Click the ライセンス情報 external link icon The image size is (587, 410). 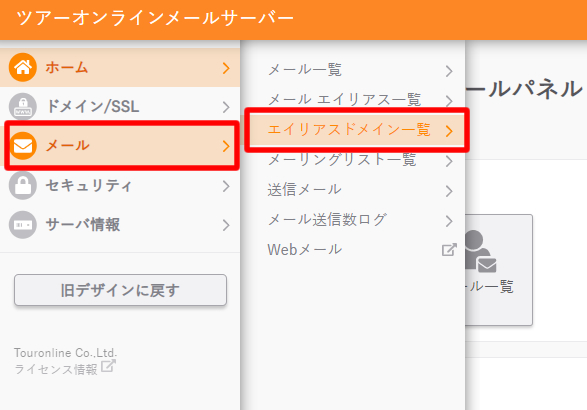pos(108,366)
